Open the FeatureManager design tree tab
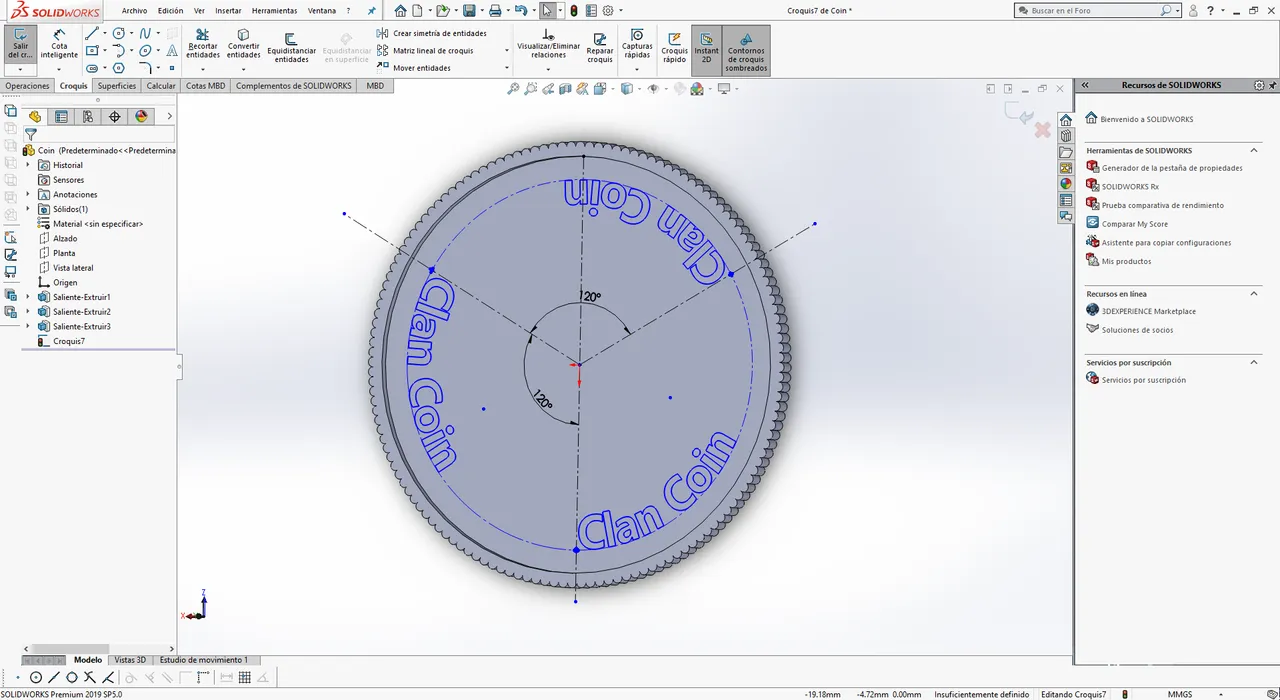Screen dimensions: 1280x700 [x=35, y=116]
